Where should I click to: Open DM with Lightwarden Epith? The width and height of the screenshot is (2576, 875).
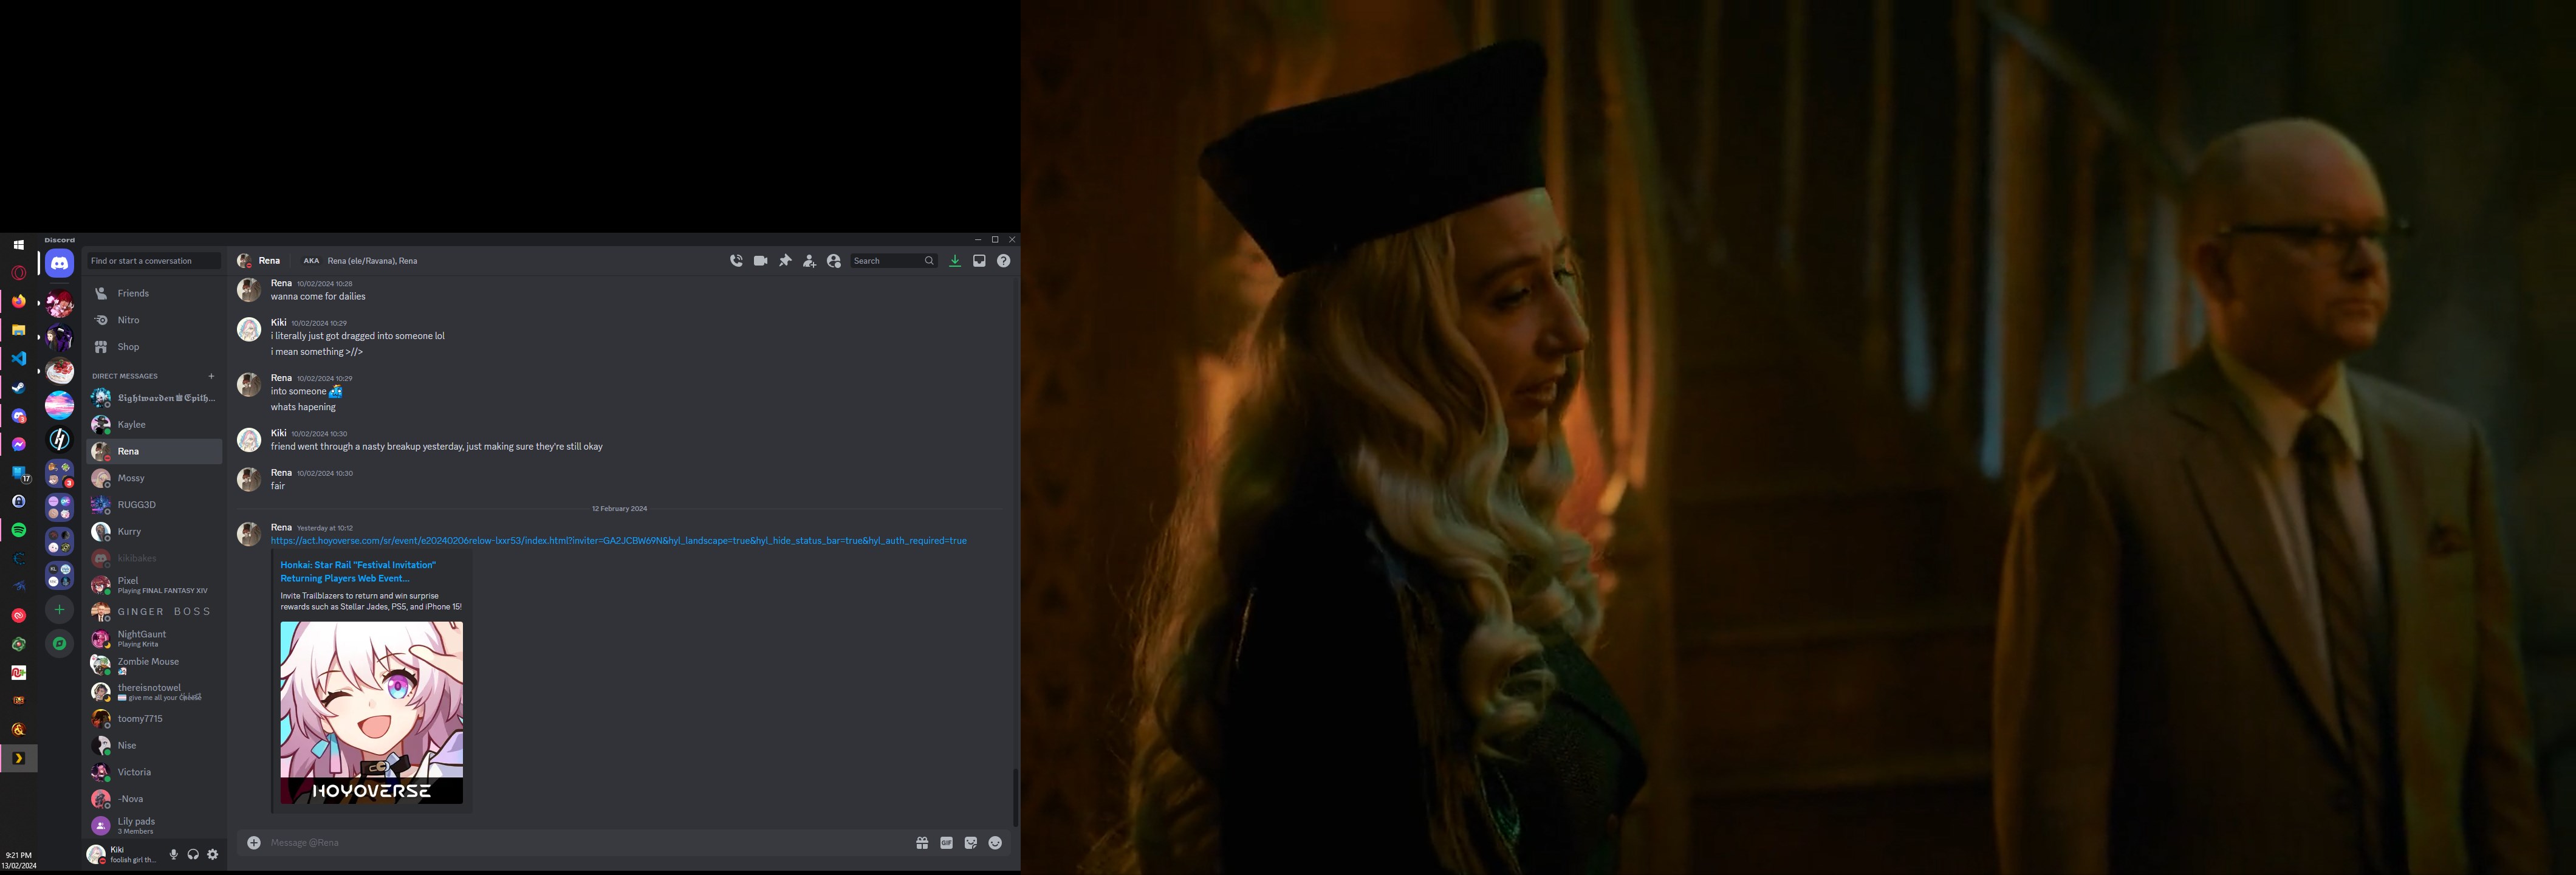pos(154,398)
